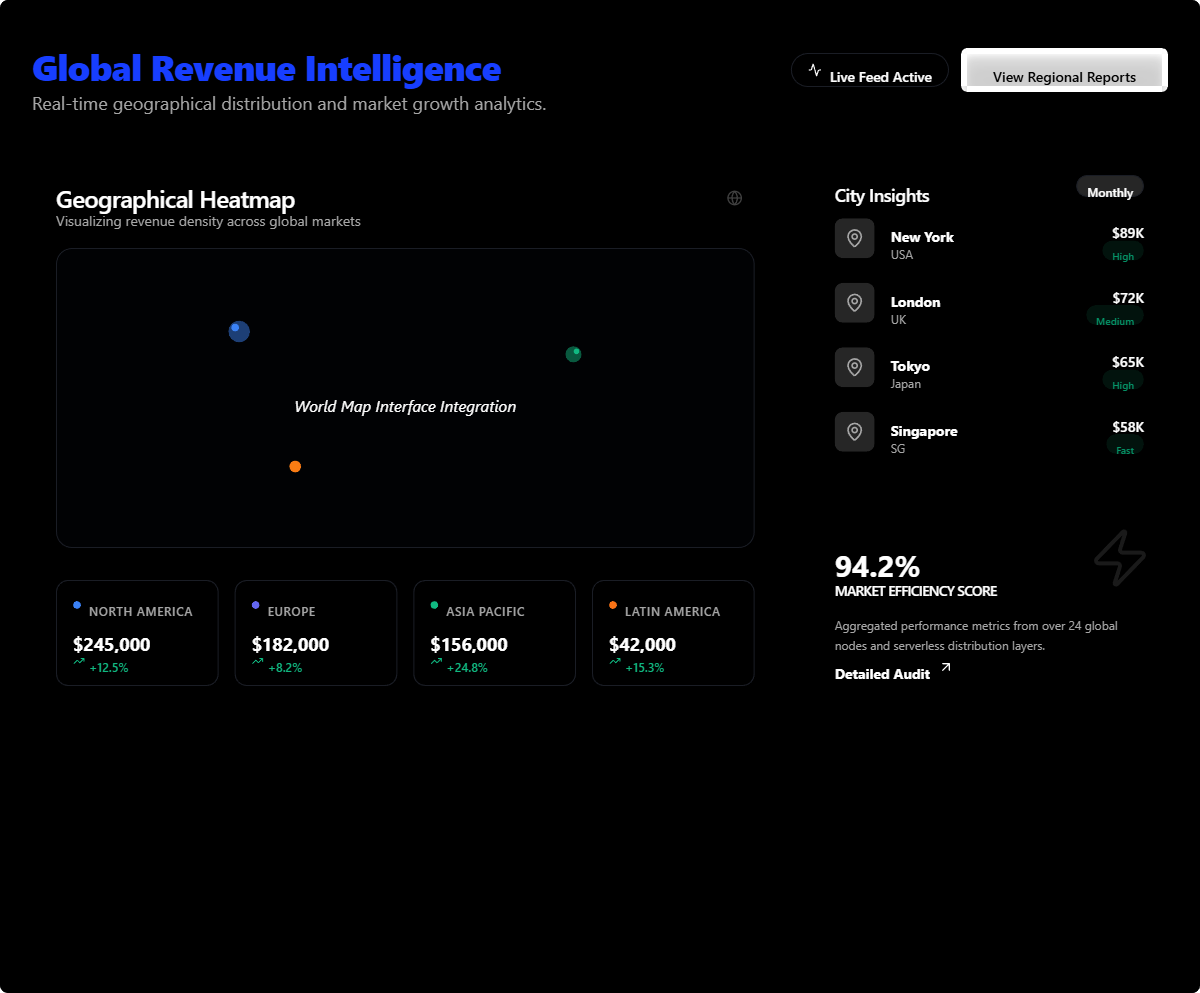Toggle the Live Feed Active indicator
Image resolution: width=1200 pixels, height=993 pixels.
click(869, 70)
